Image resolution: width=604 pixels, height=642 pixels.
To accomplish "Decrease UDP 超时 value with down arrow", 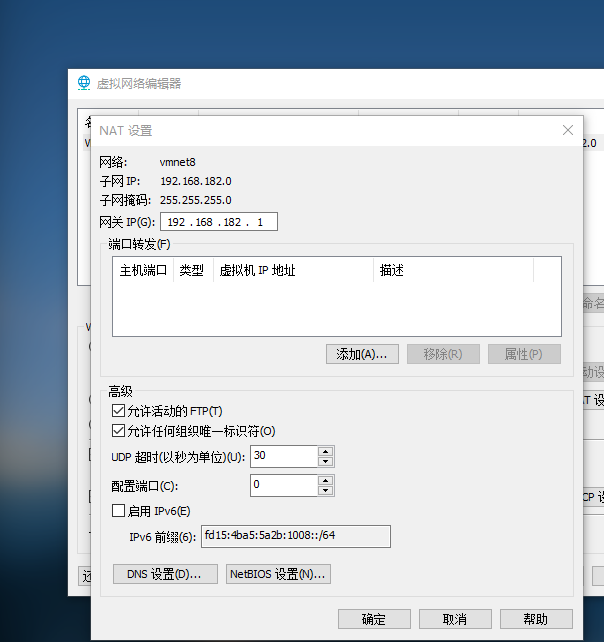I will [x=326, y=461].
